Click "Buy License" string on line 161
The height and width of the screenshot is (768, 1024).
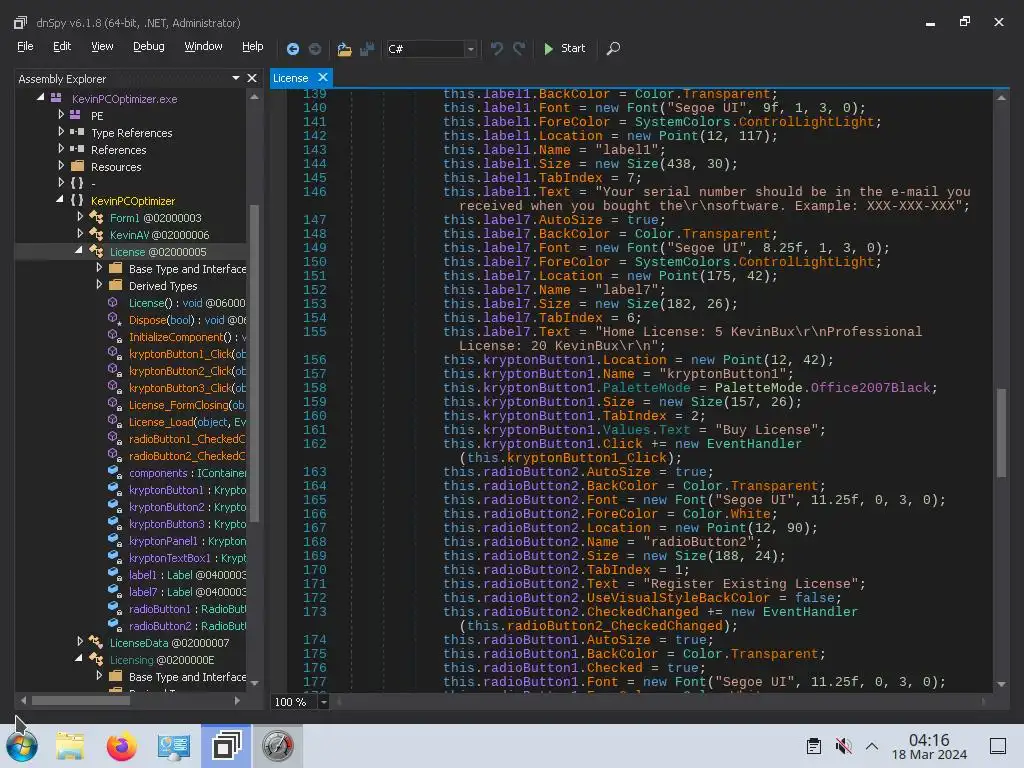[x=767, y=430]
